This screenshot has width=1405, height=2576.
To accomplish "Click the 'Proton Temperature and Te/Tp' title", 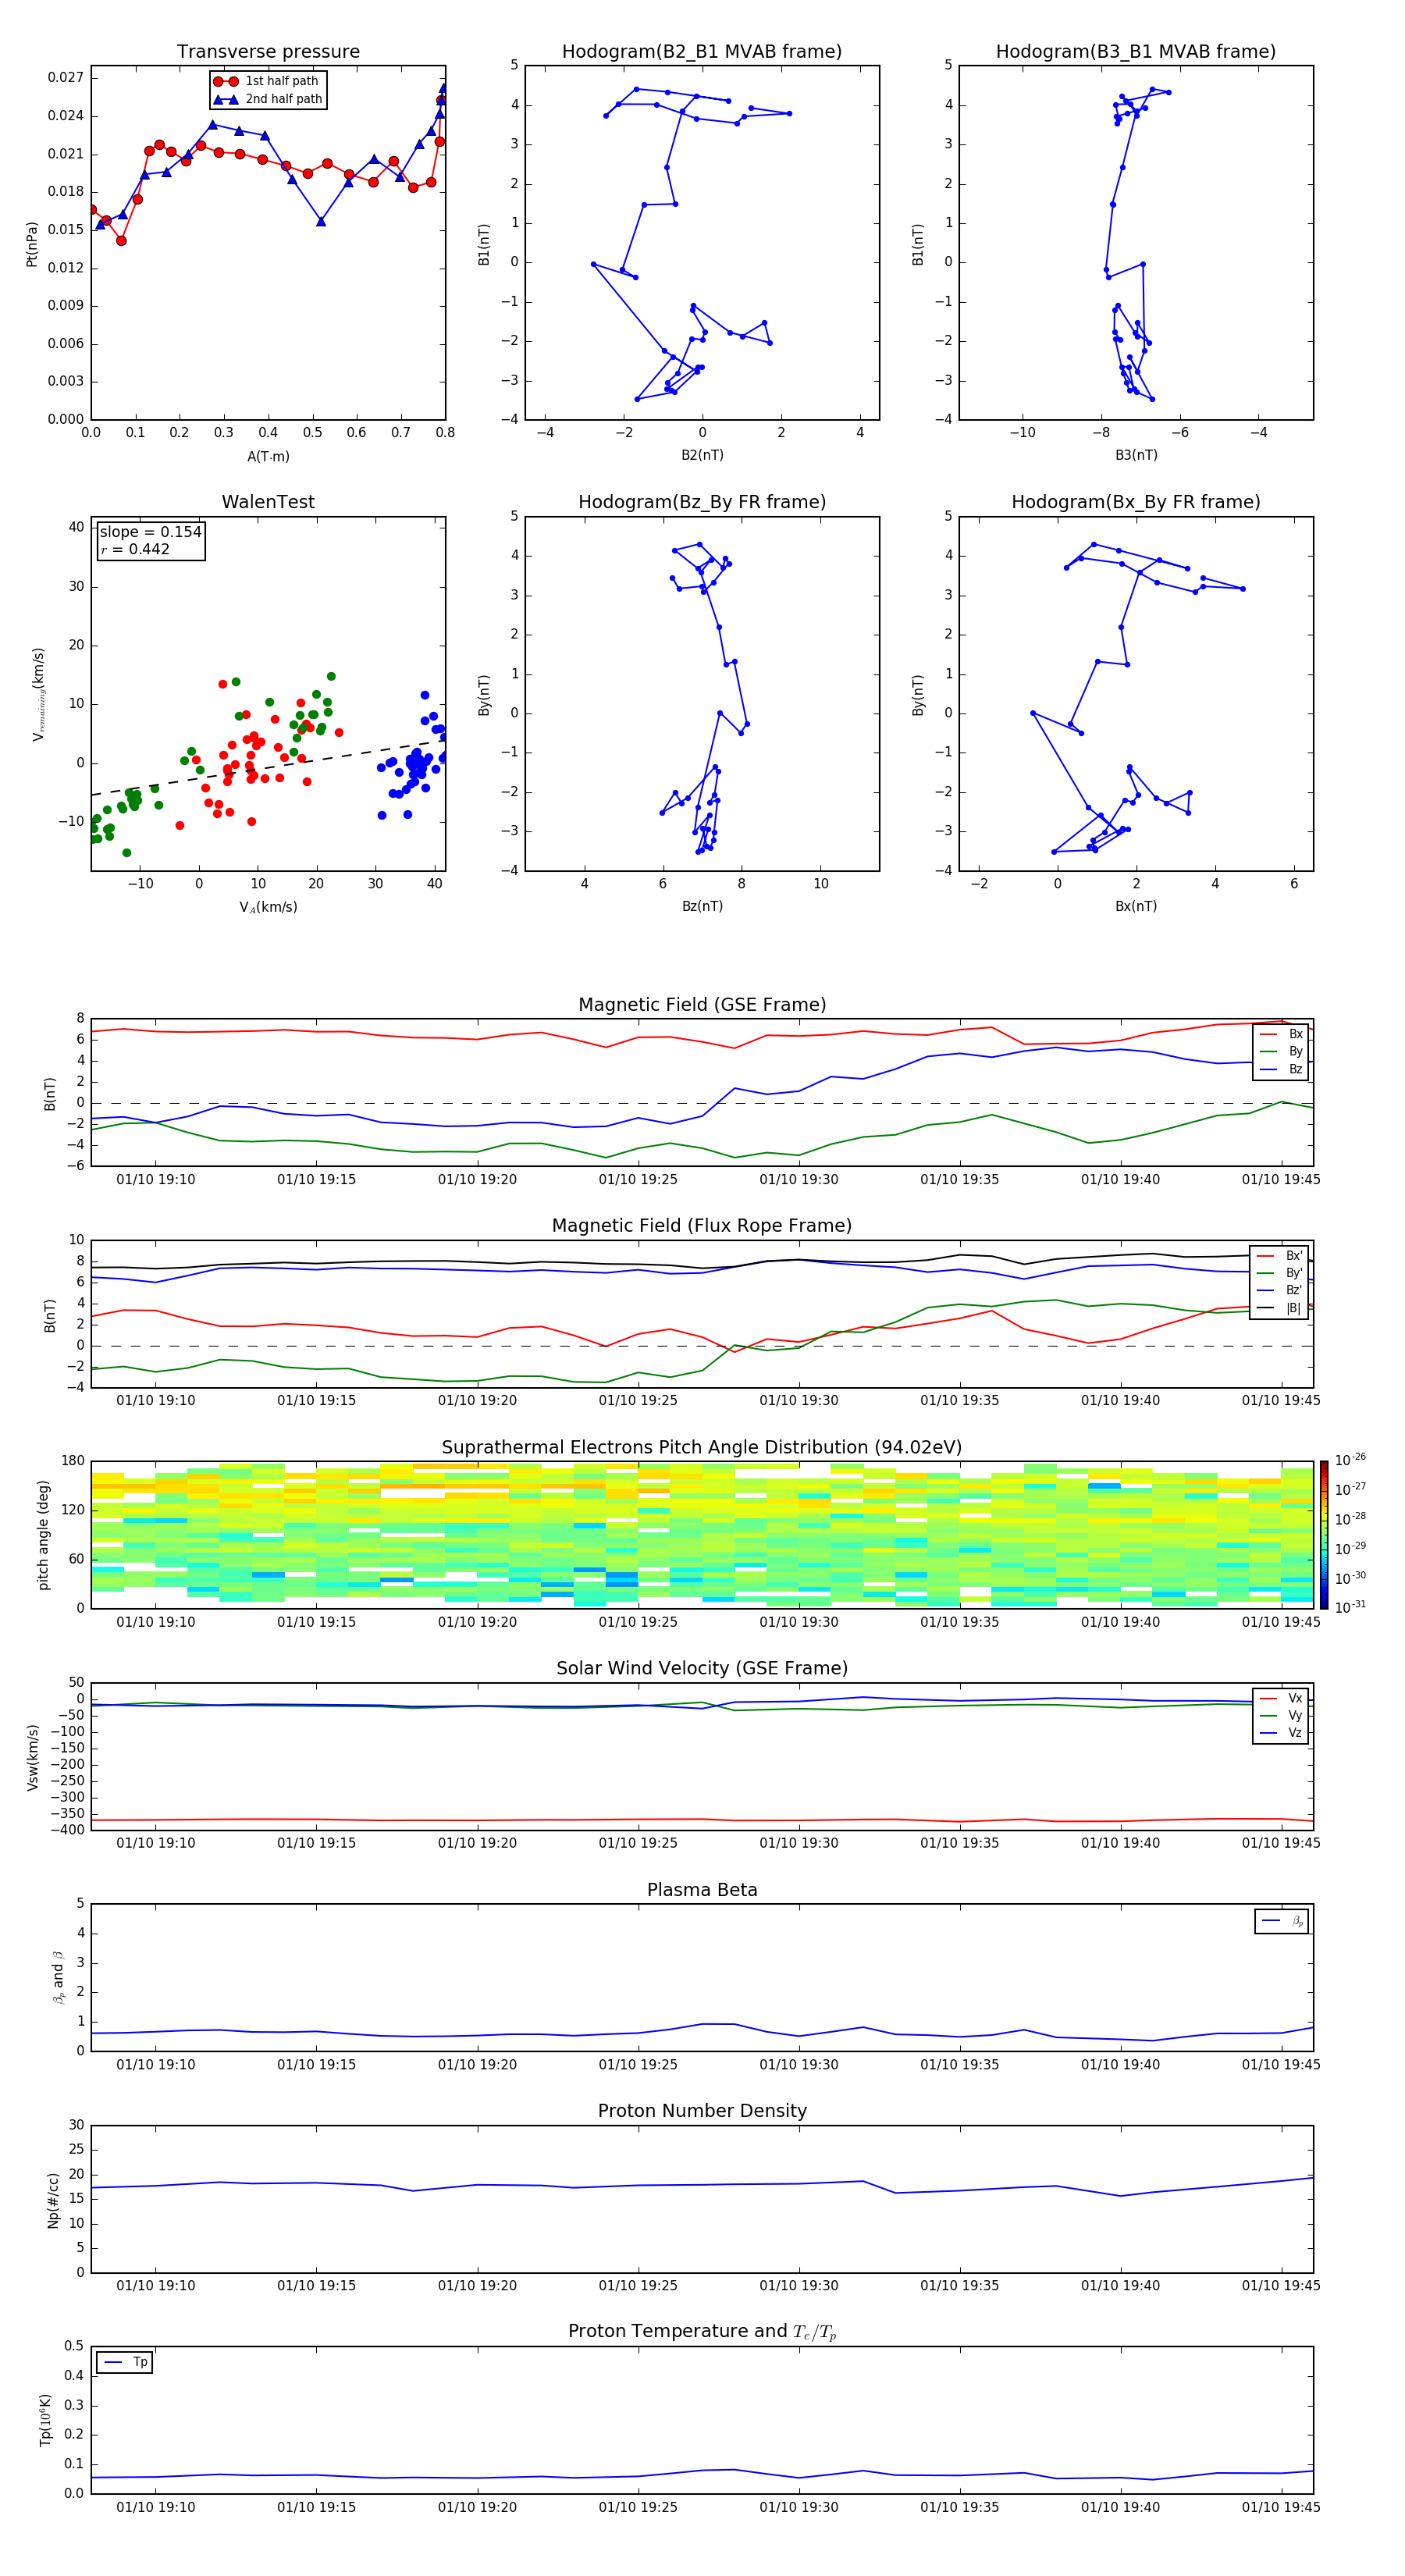I will click(x=702, y=2332).
